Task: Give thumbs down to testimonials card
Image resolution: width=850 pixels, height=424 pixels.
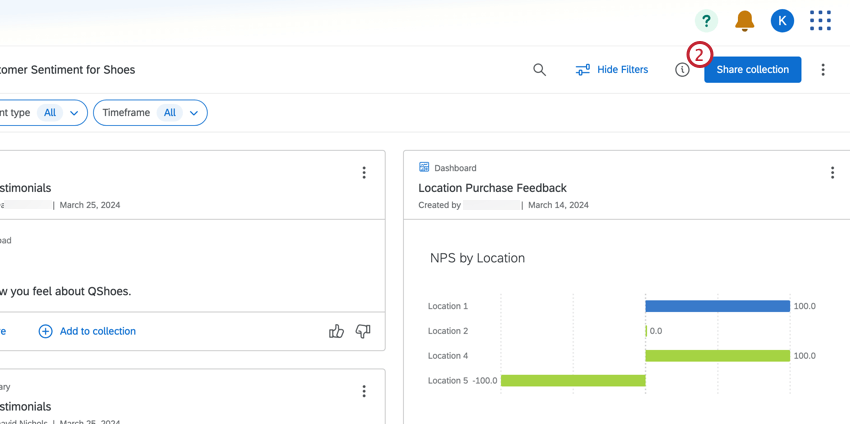Action: pos(363,331)
